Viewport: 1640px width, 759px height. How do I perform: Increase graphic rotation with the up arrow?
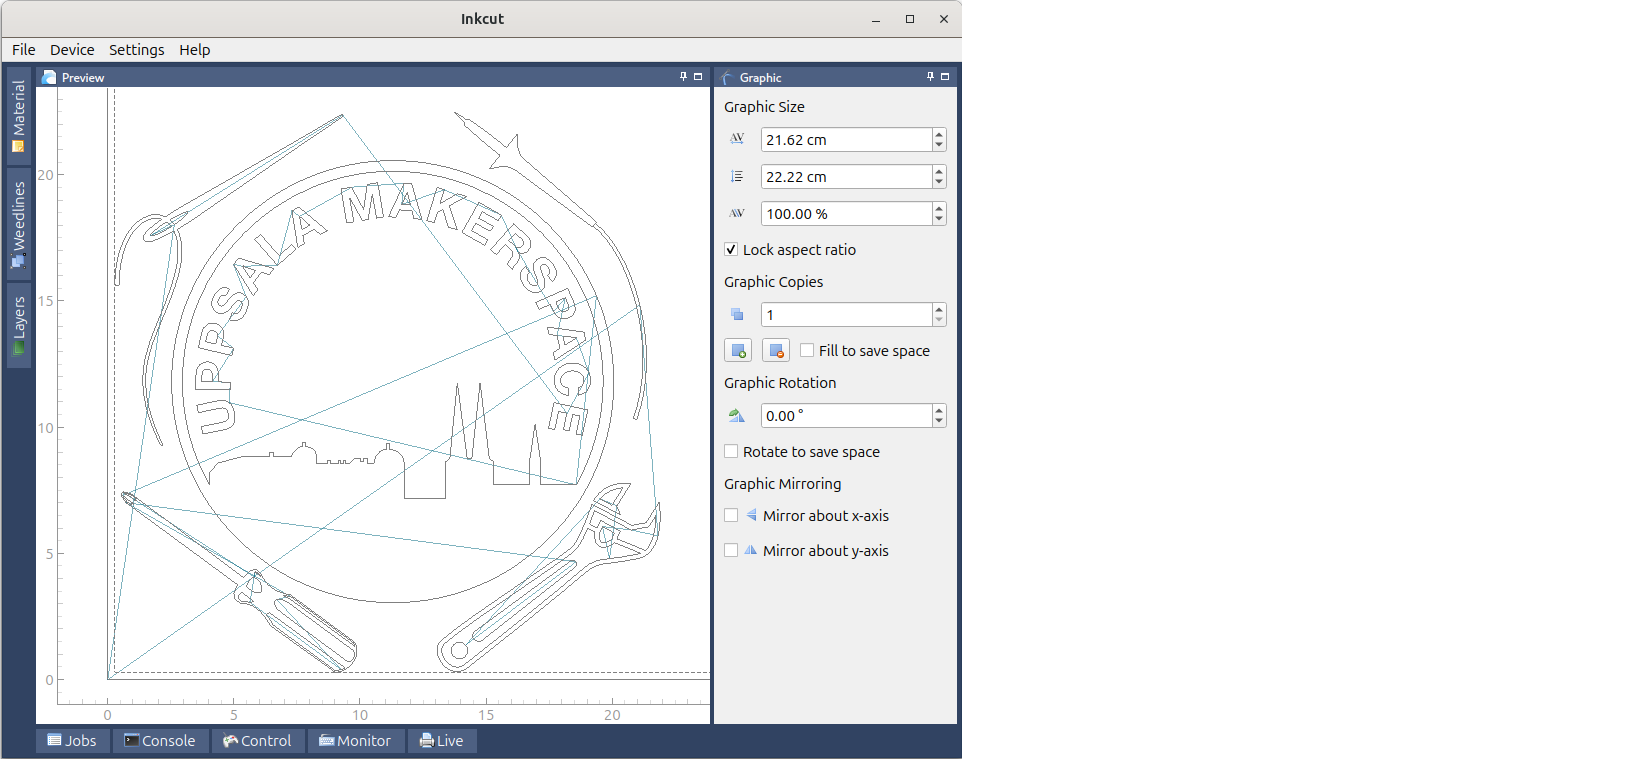coord(939,410)
